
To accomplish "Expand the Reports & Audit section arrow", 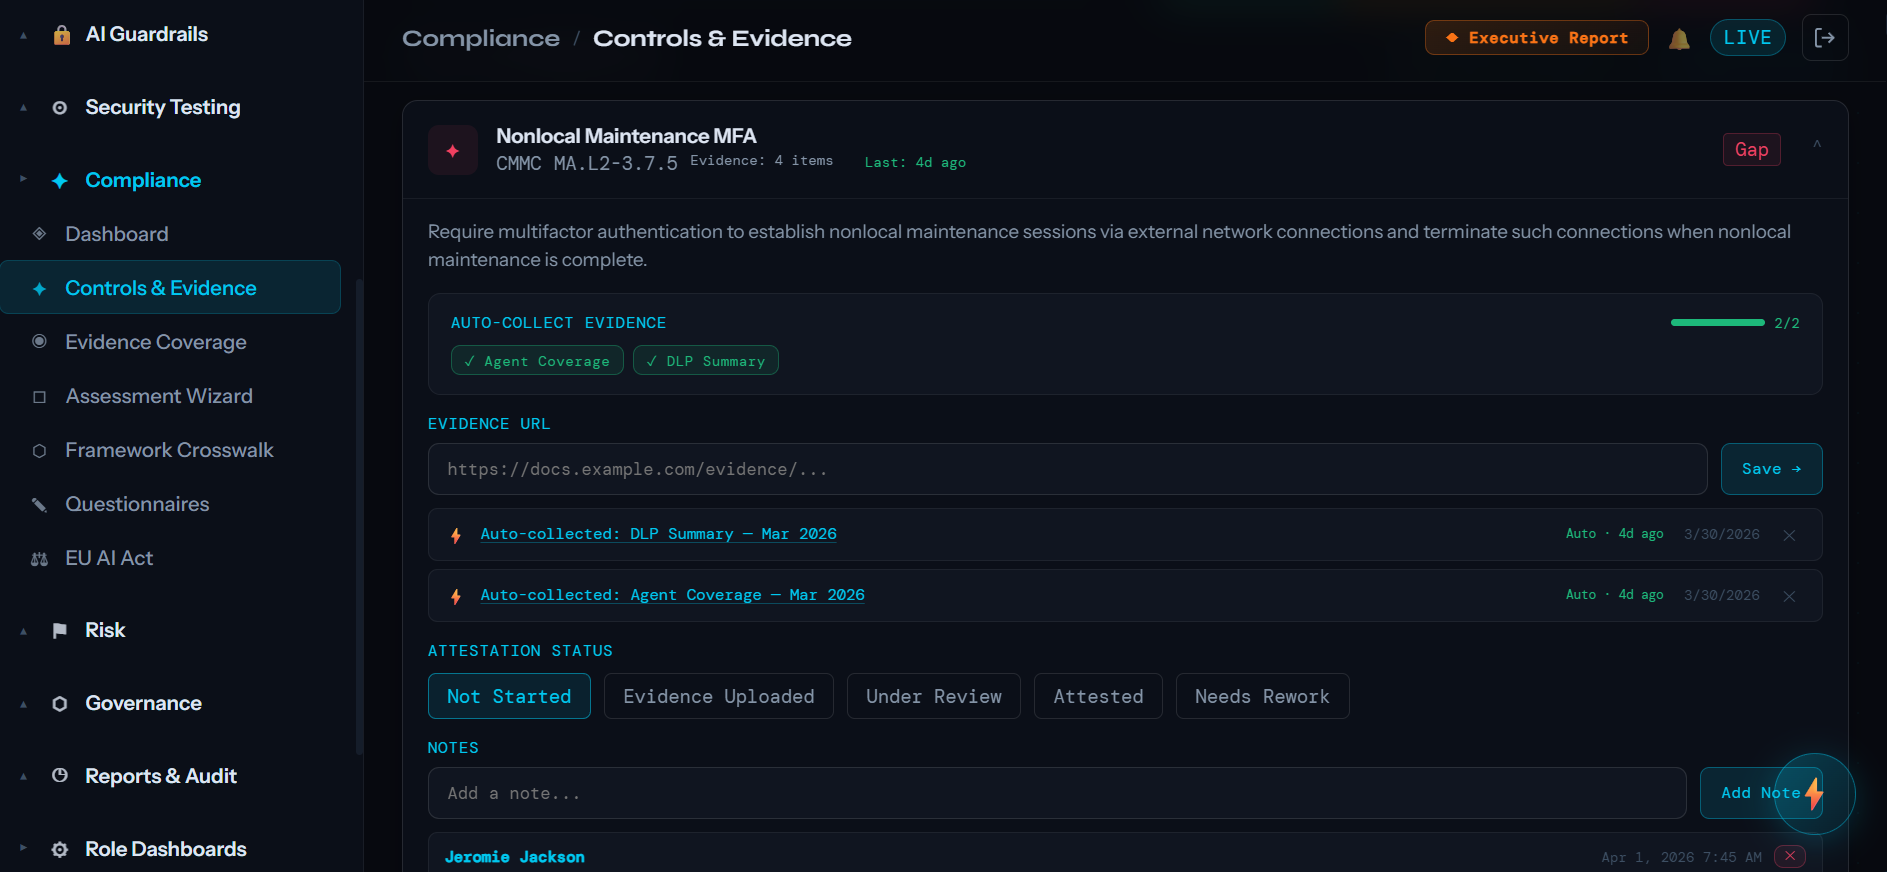I will pos(24,776).
